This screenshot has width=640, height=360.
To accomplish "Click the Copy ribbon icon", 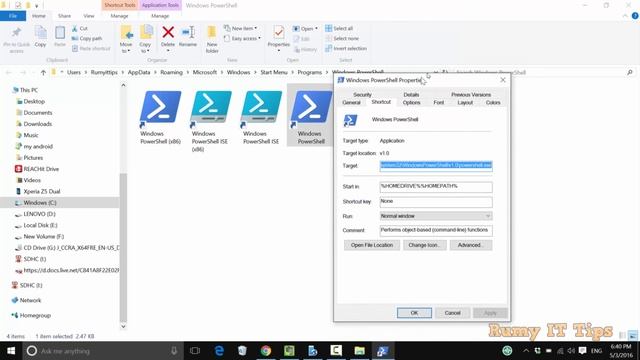I will [x=40, y=33].
